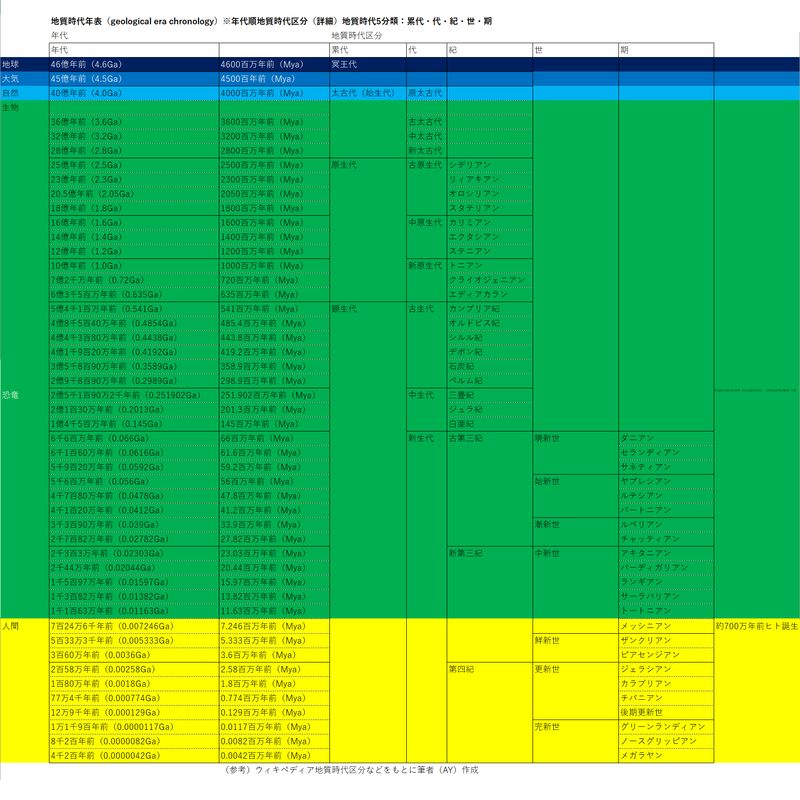Viewport: 800px width, 800px height.
Task: Click the '人間' row label
Action: pyautogui.click(x=11, y=626)
